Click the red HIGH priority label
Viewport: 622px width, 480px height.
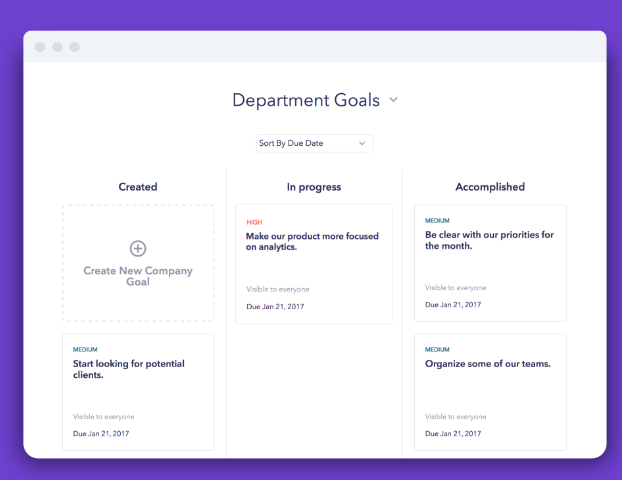click(x=254, y=222)
